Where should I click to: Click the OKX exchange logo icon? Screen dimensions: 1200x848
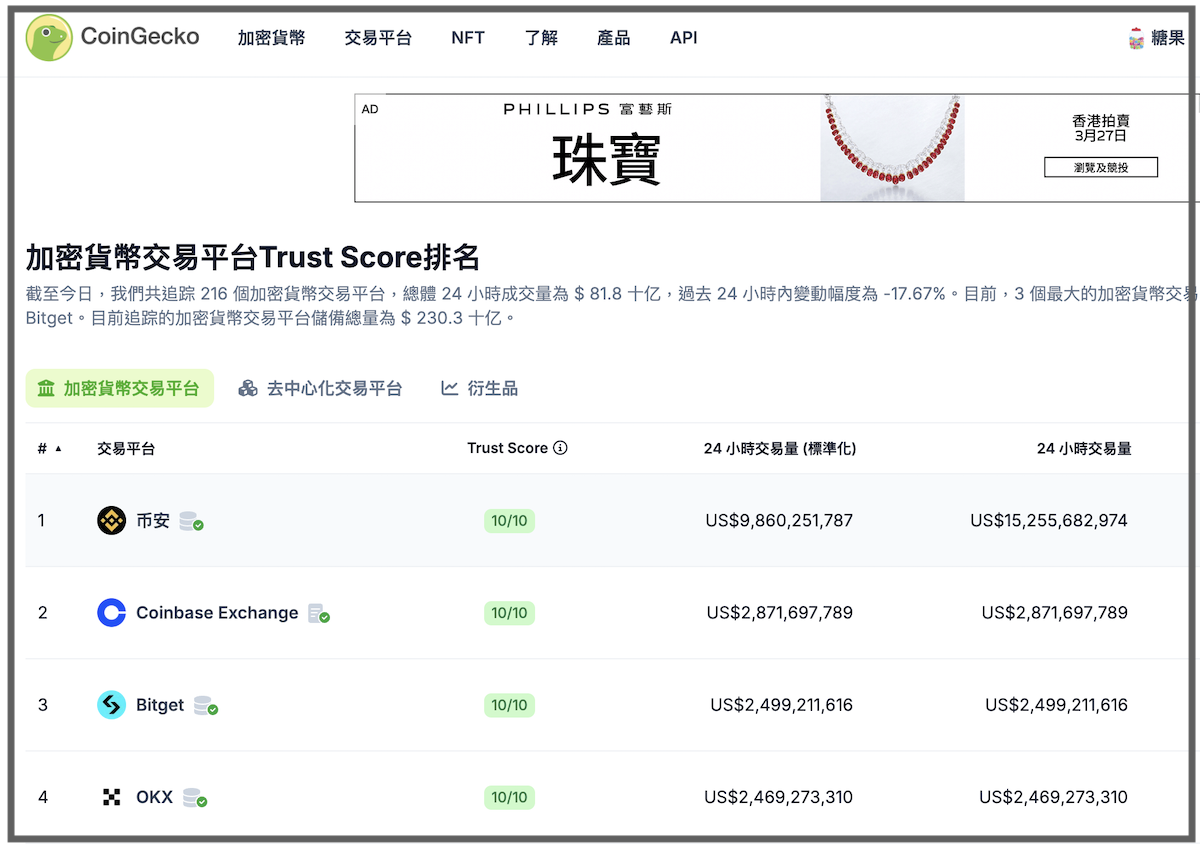[111, 797]
